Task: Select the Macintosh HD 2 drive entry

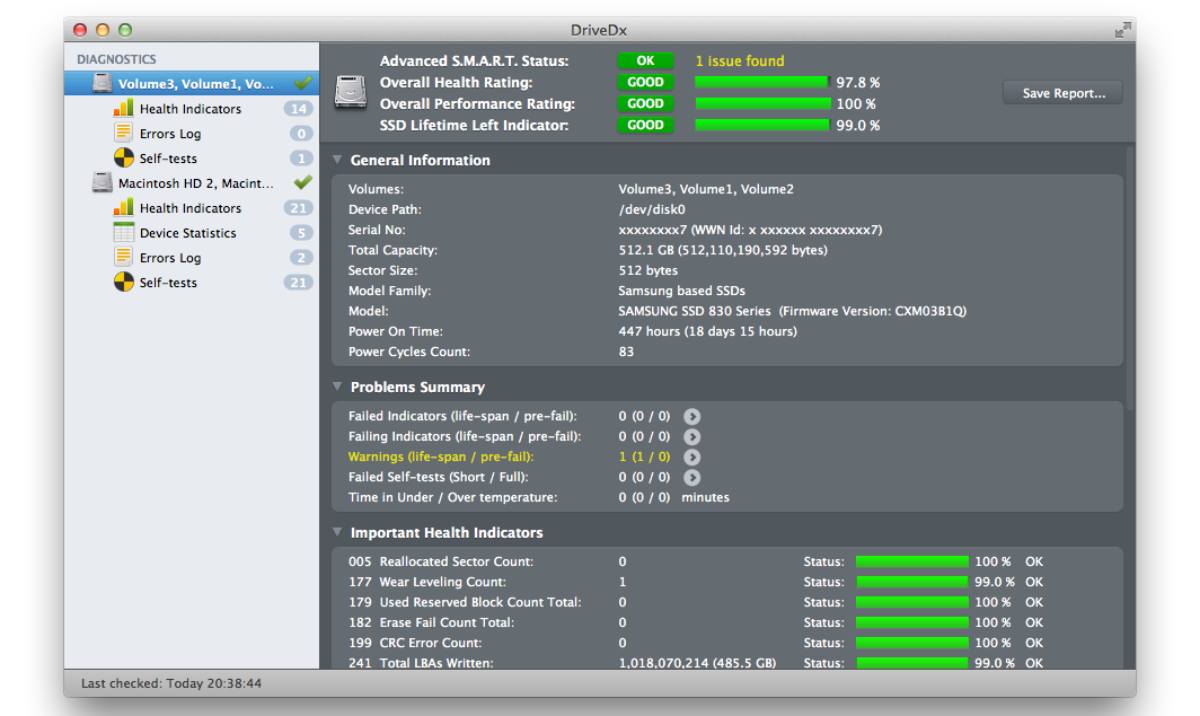Action: coord(191,184)
